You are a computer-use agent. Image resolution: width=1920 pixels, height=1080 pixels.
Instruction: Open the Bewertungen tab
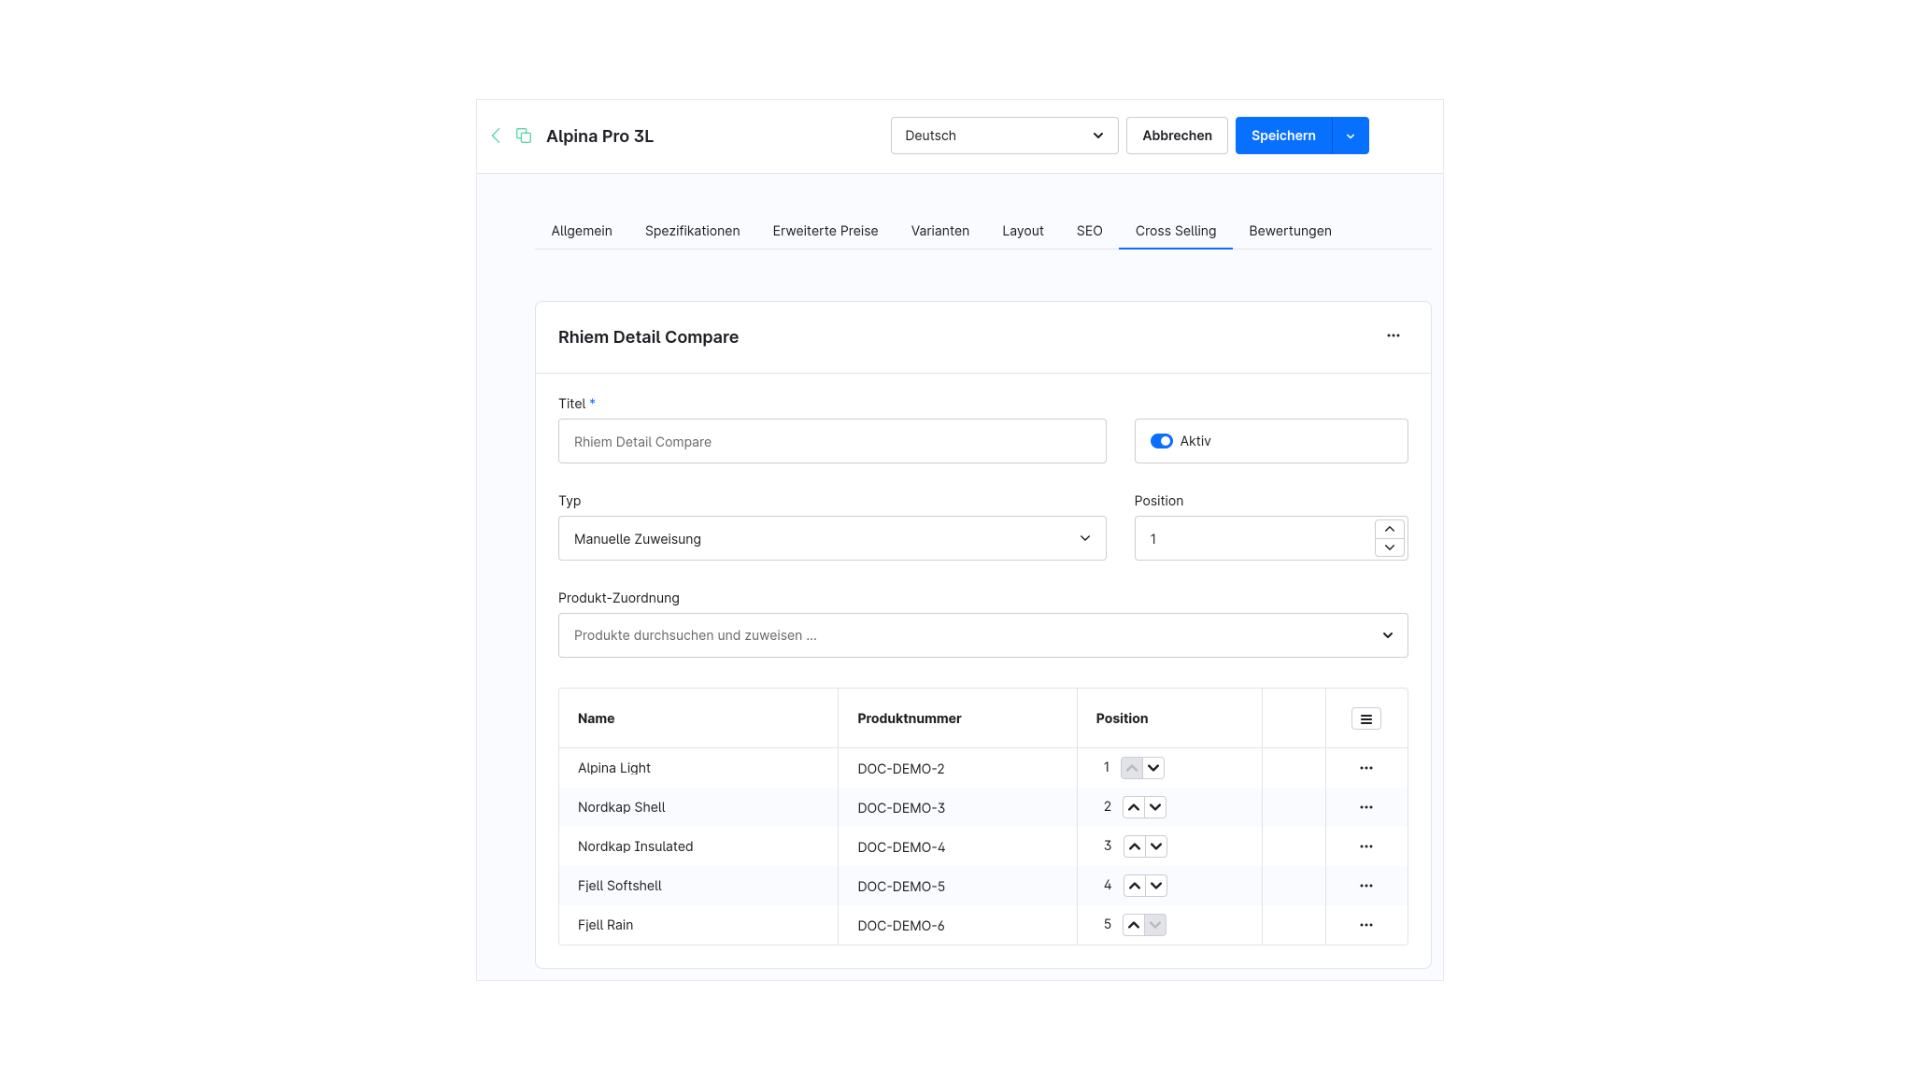coord(1290,231)
